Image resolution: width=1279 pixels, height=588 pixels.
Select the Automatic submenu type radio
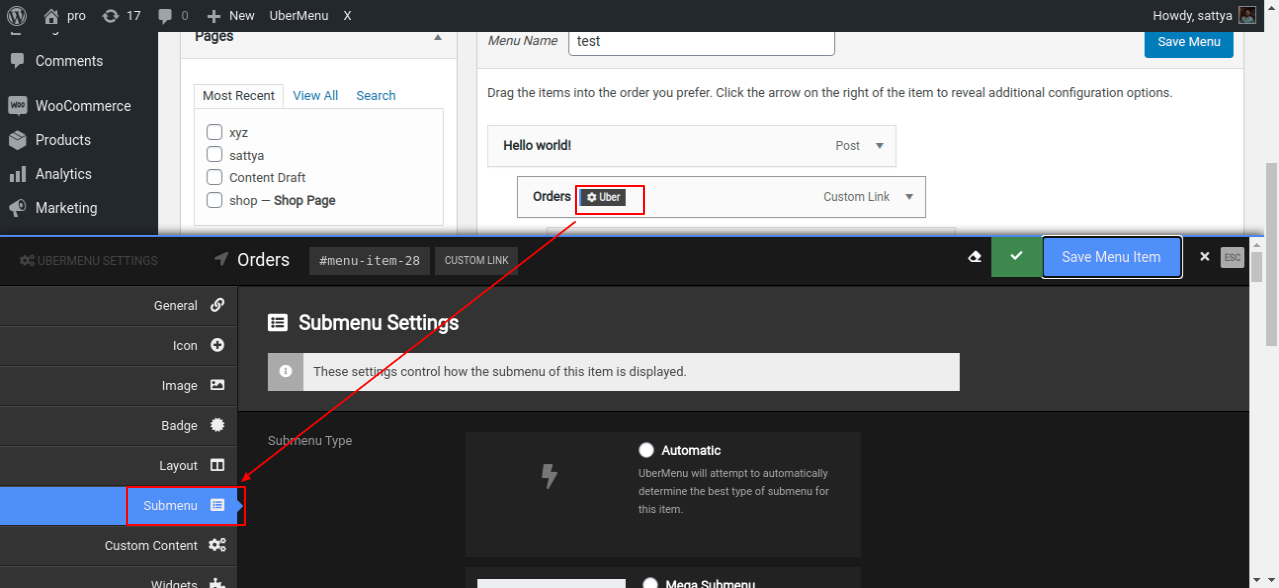pos(646,450)
